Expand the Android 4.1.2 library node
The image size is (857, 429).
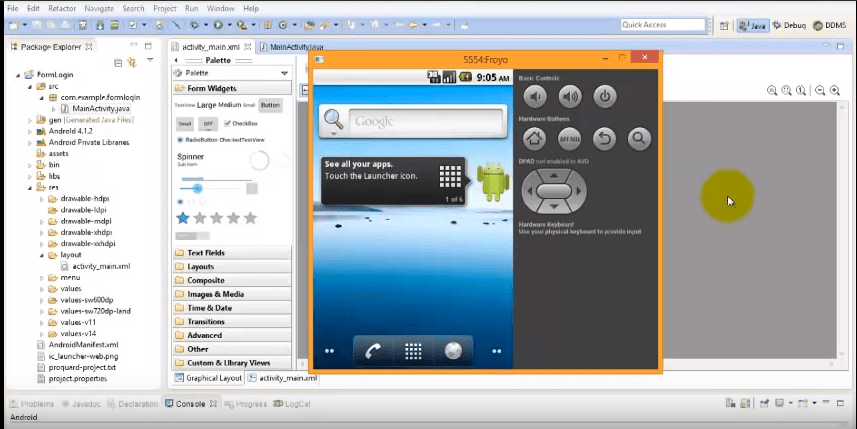point(30,132)
